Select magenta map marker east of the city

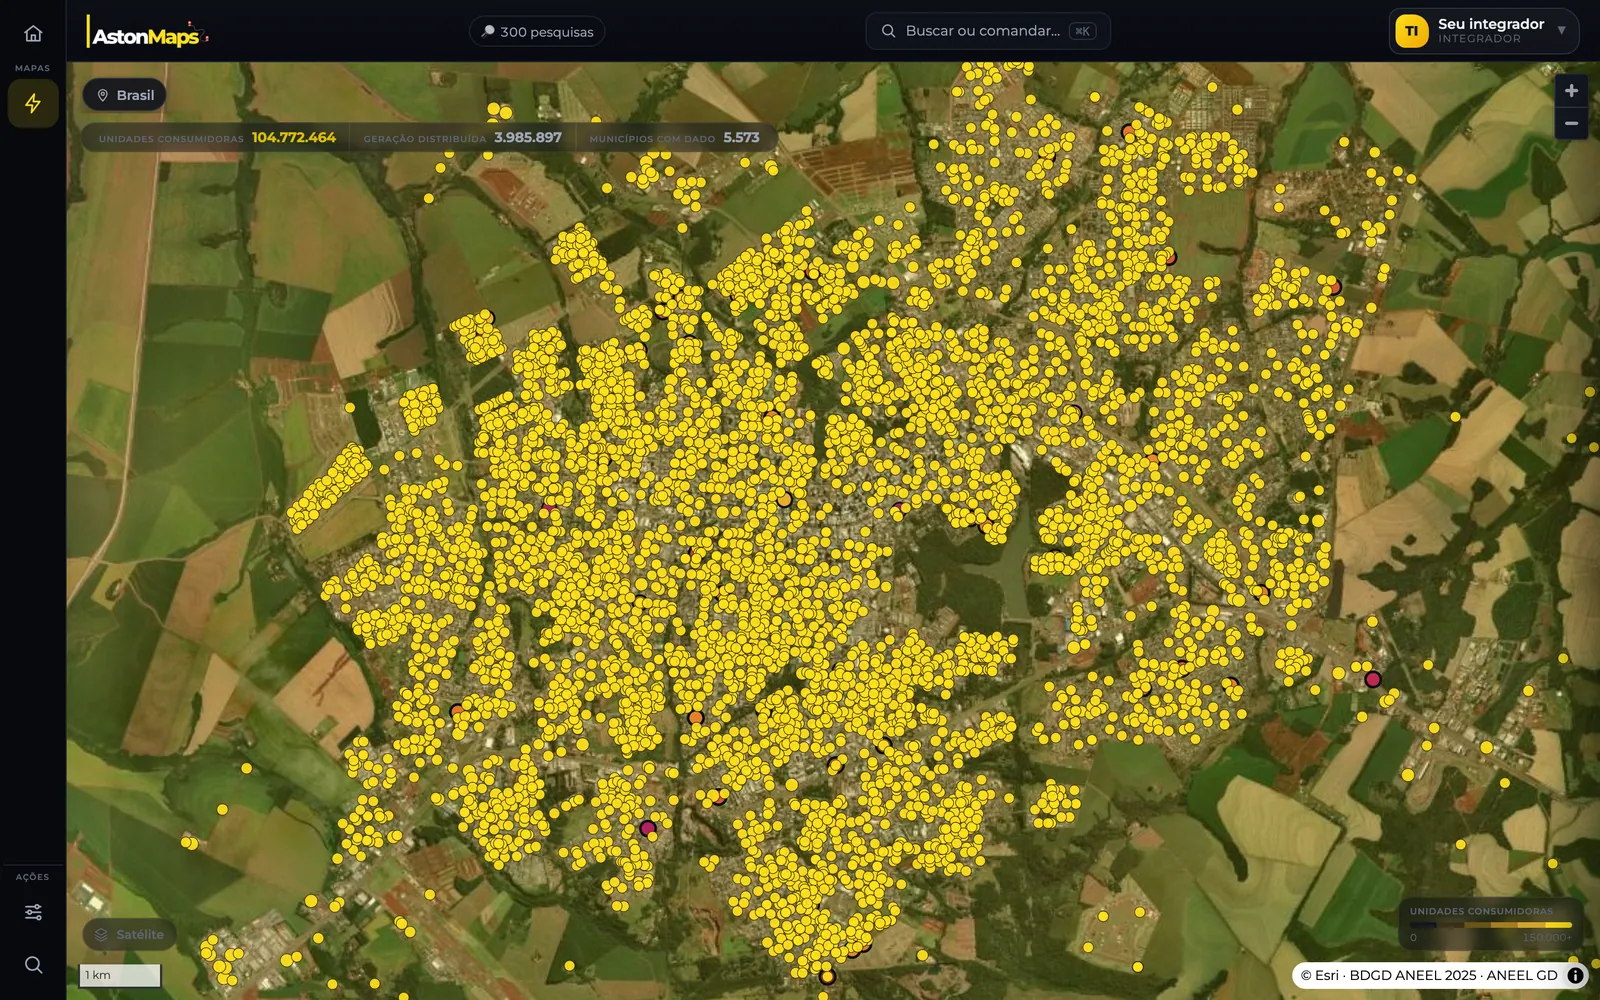pyautogui.click(x=1373, y=679)
